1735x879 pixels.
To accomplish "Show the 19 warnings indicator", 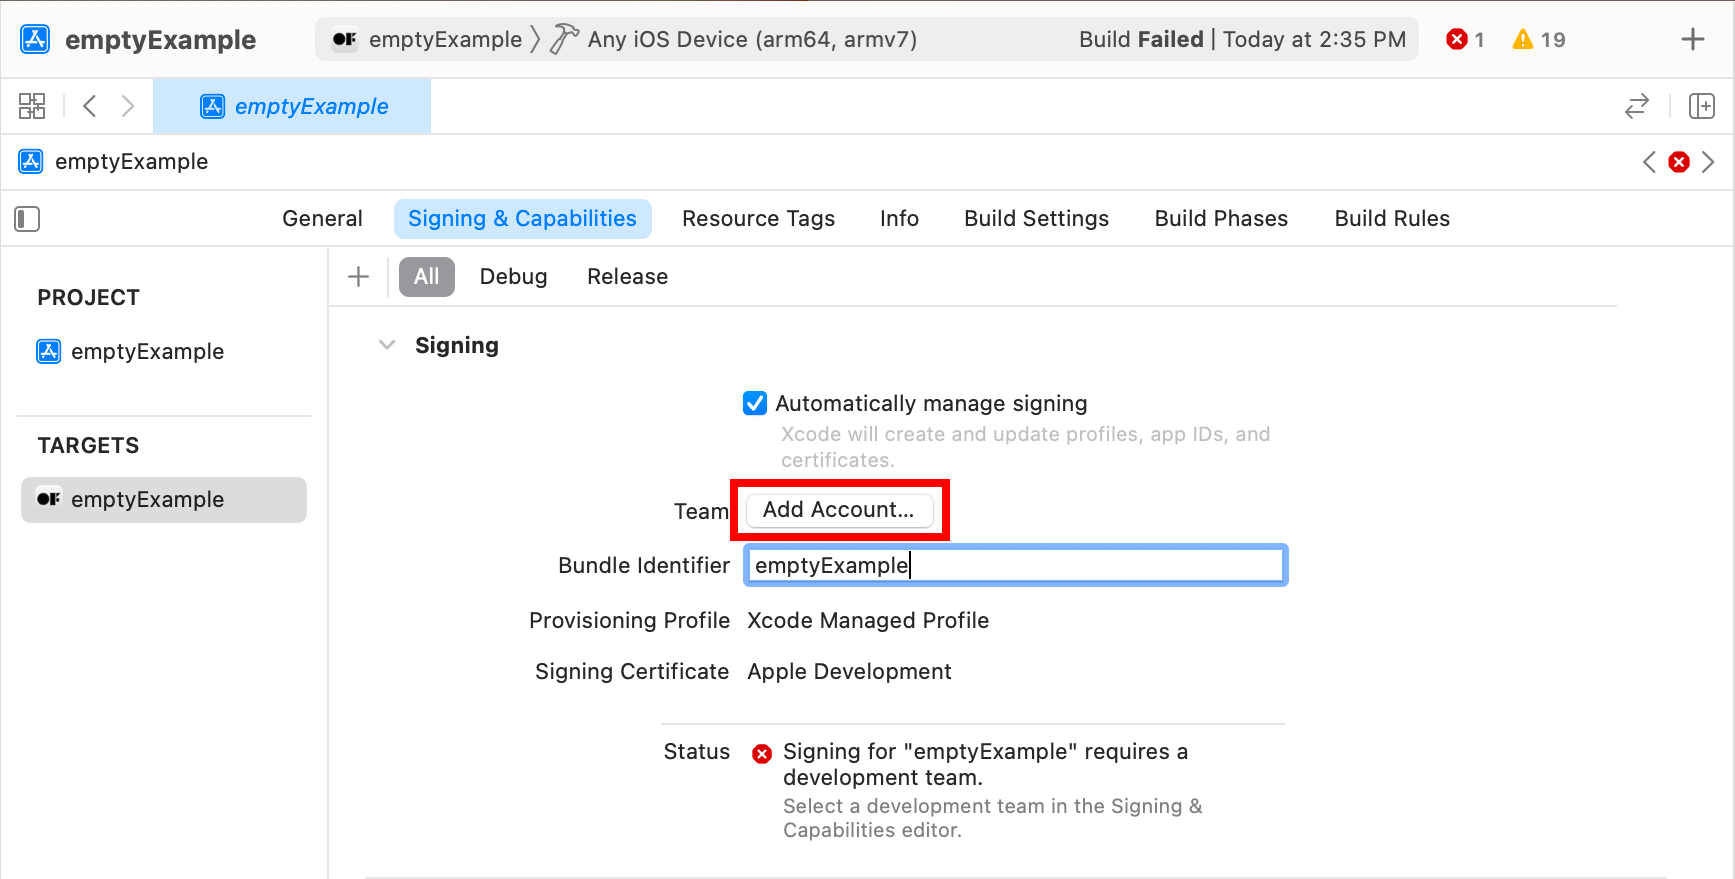I will [x=1539, y=39].
